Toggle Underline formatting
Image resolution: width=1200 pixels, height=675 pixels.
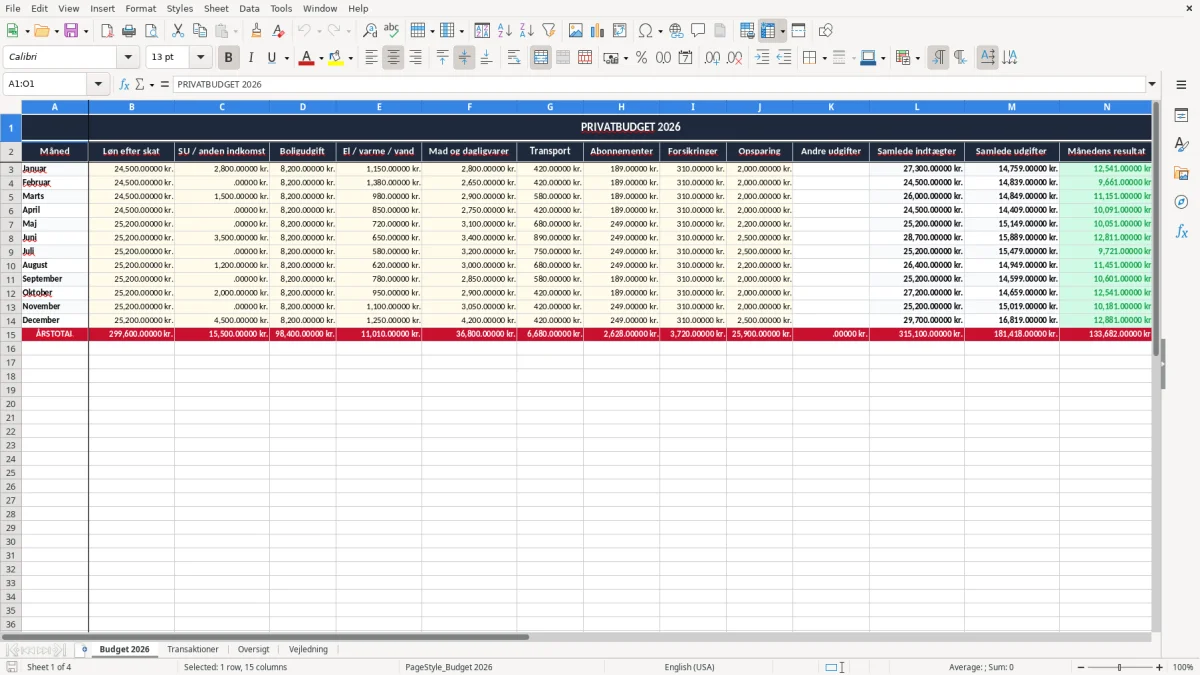click(x=271, y=58)
